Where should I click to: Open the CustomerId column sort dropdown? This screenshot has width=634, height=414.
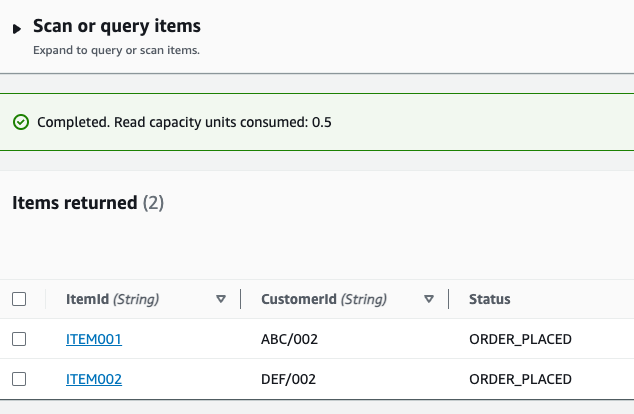tap(429, 299)
